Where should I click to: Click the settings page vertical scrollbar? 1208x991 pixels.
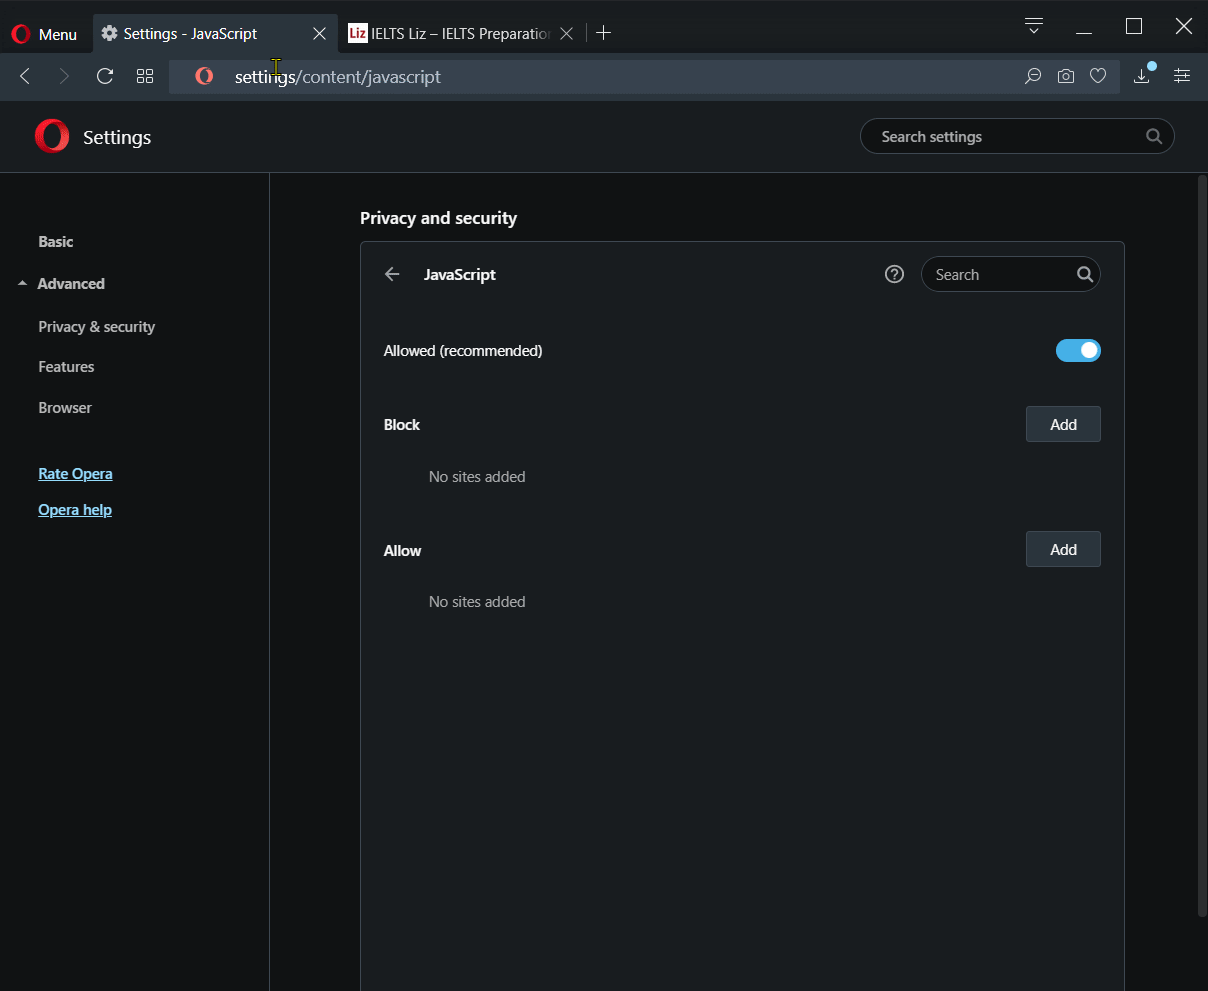1202,546
